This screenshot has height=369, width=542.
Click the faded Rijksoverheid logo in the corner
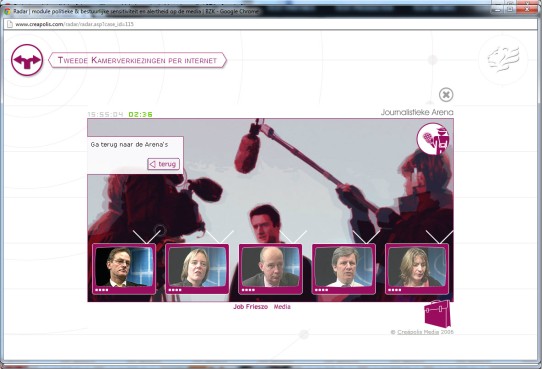point(503,59)
